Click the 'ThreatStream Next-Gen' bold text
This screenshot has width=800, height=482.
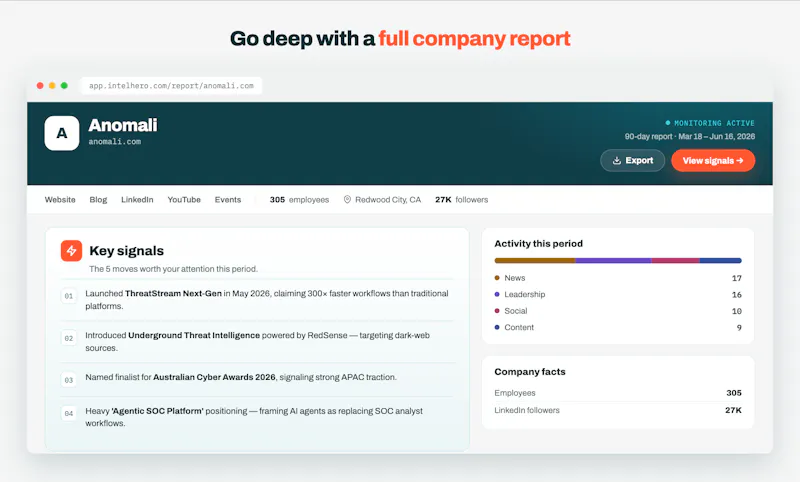(173, 293)
